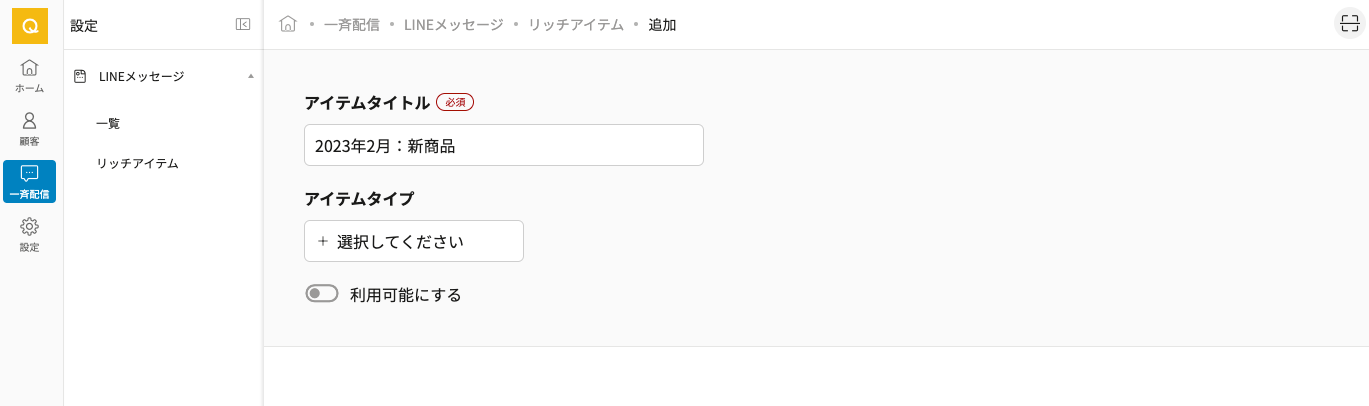Click the LINEメッセージ menu heading
Screen dimensions: 1369x406
[141, 76]
